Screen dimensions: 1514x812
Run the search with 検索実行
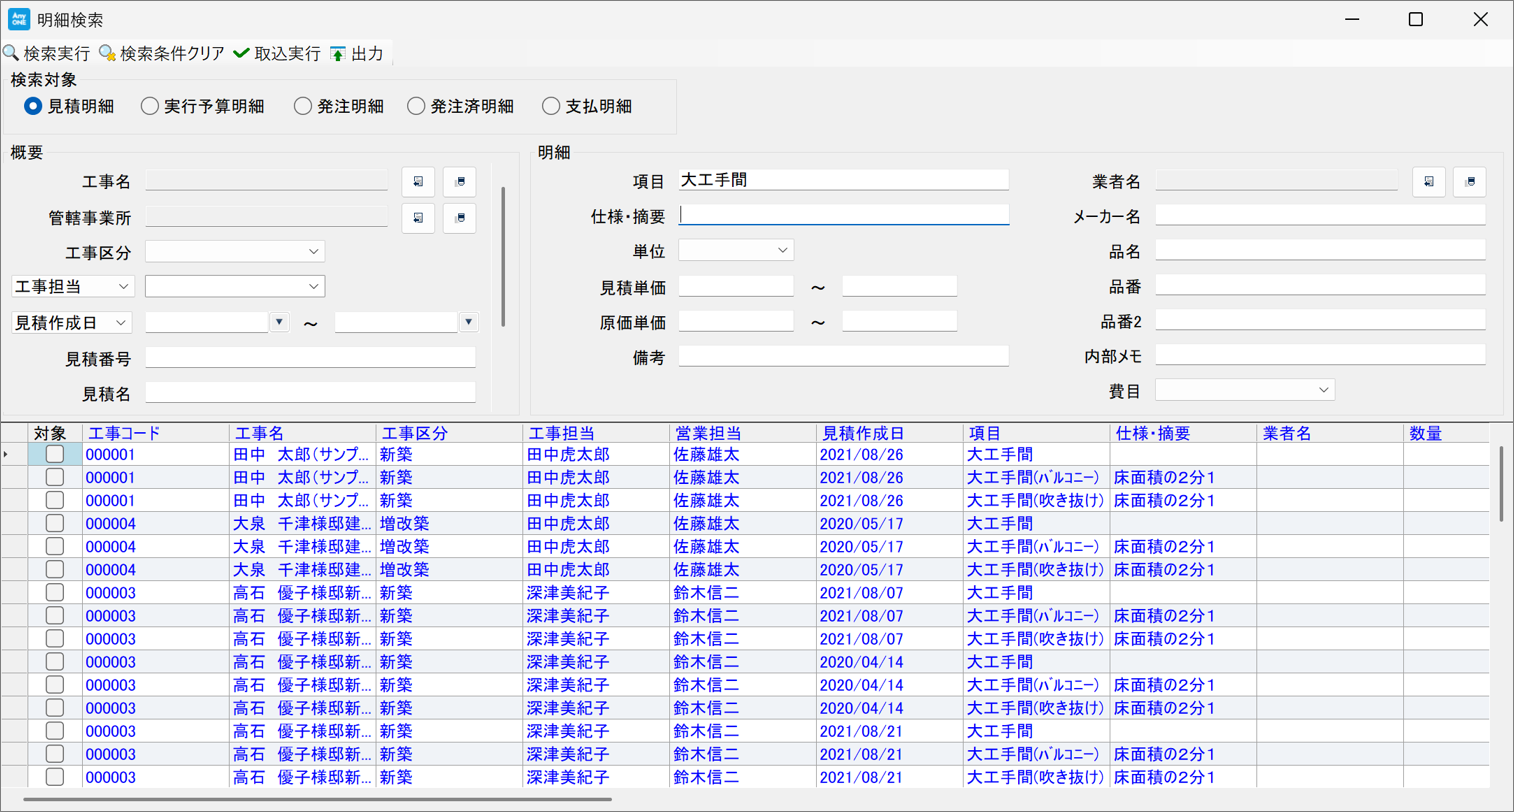click(47, 53)
